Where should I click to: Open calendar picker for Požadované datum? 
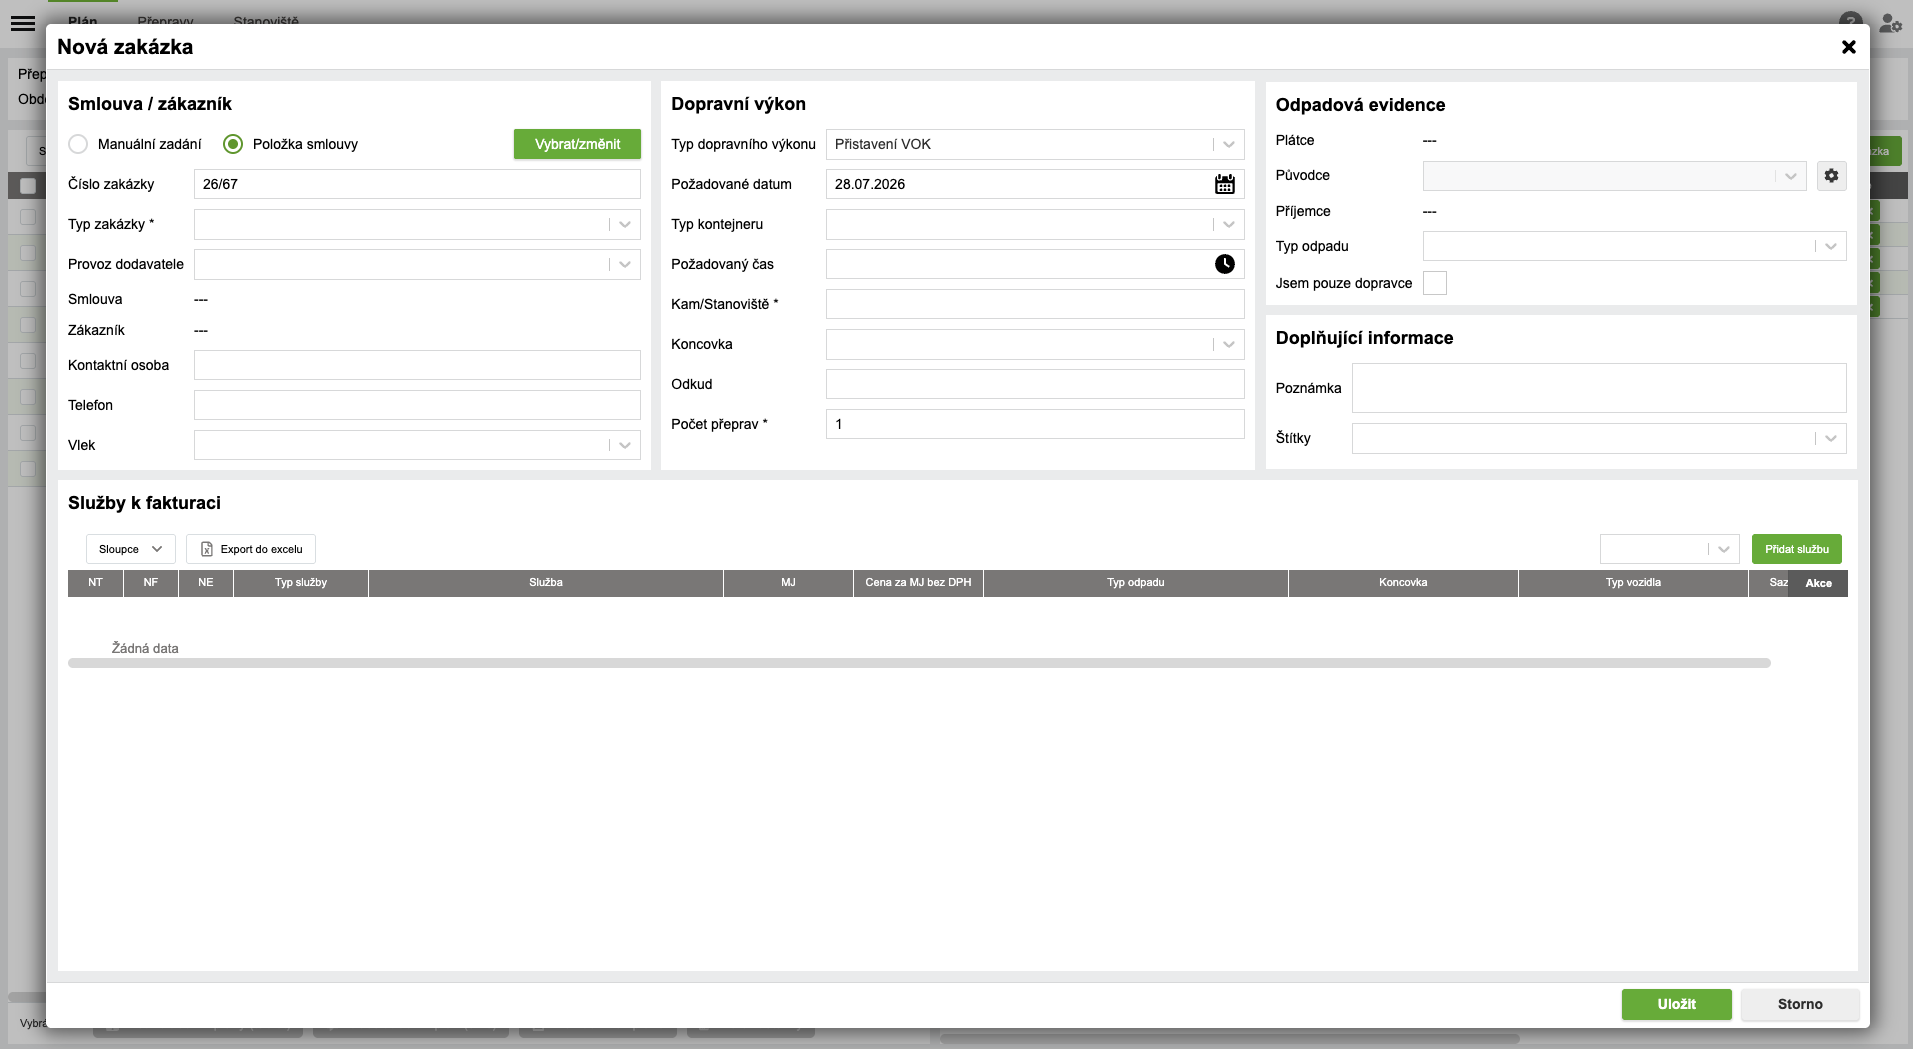coord(1225,184)
